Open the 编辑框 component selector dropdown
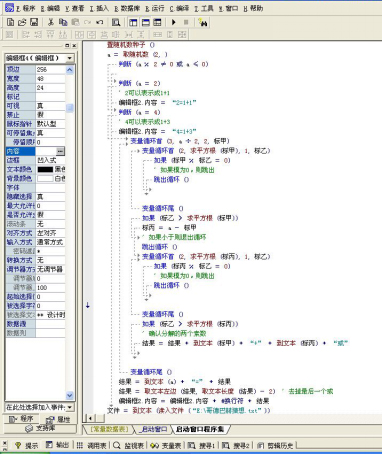 click(70, 58)
